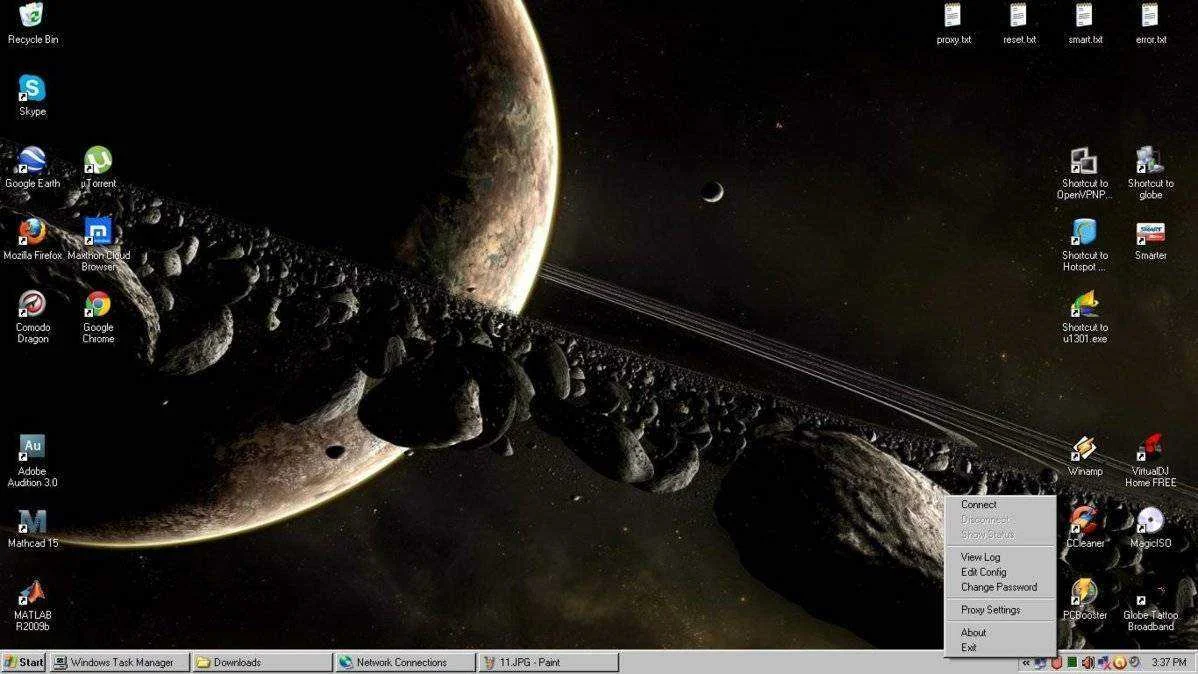This screenshot has width=1198, height=674.
Task: Click the 3:37 PM taskbar clock
Action: coord(1169,663)
